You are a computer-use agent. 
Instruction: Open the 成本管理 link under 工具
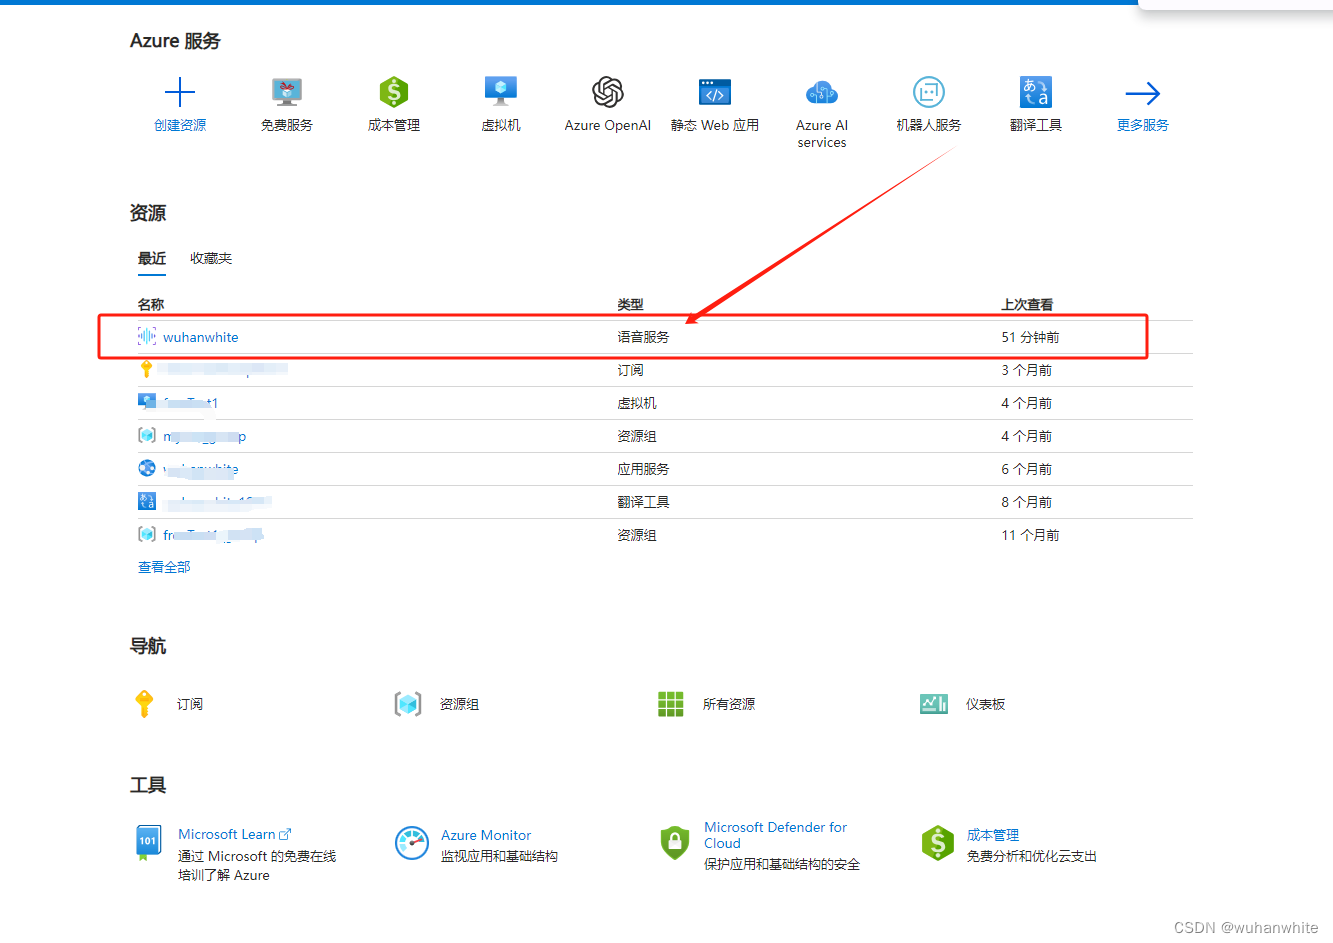pyautogui.click(x=993, y=835)
